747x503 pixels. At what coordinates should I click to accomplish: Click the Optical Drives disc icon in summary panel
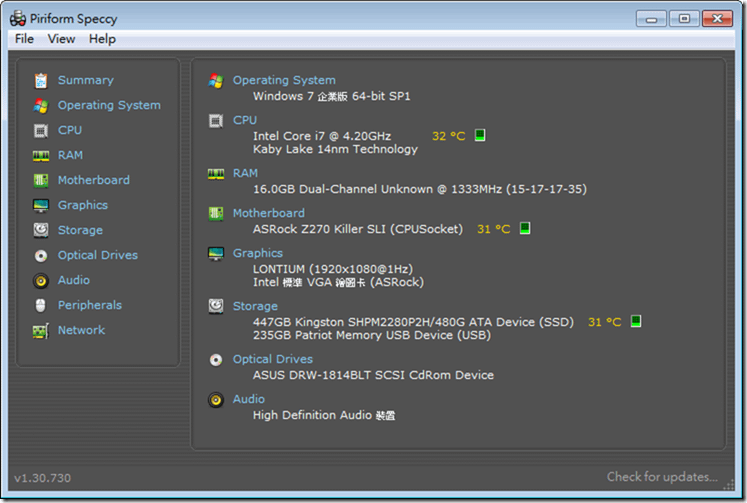click(216, 360)
